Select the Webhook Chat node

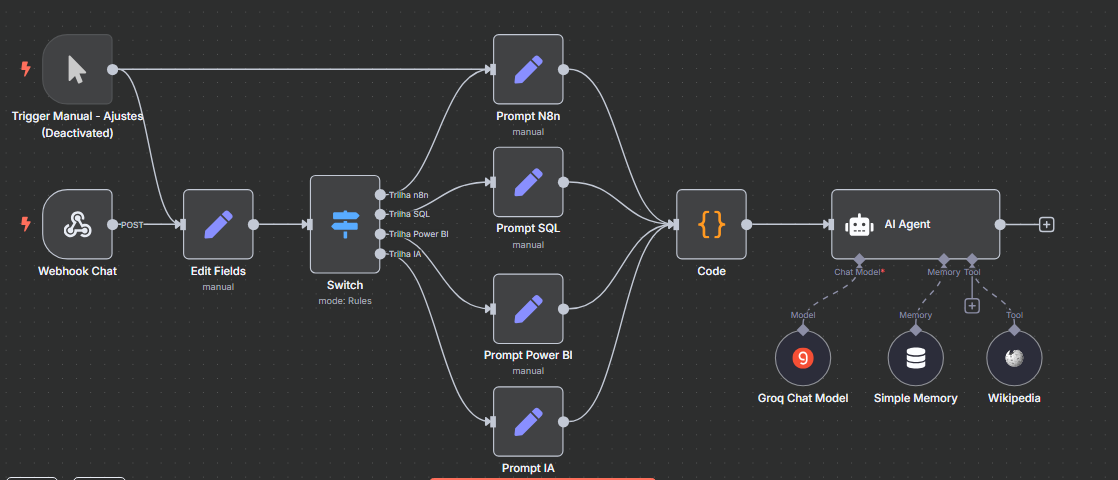(x=77, y=224)
